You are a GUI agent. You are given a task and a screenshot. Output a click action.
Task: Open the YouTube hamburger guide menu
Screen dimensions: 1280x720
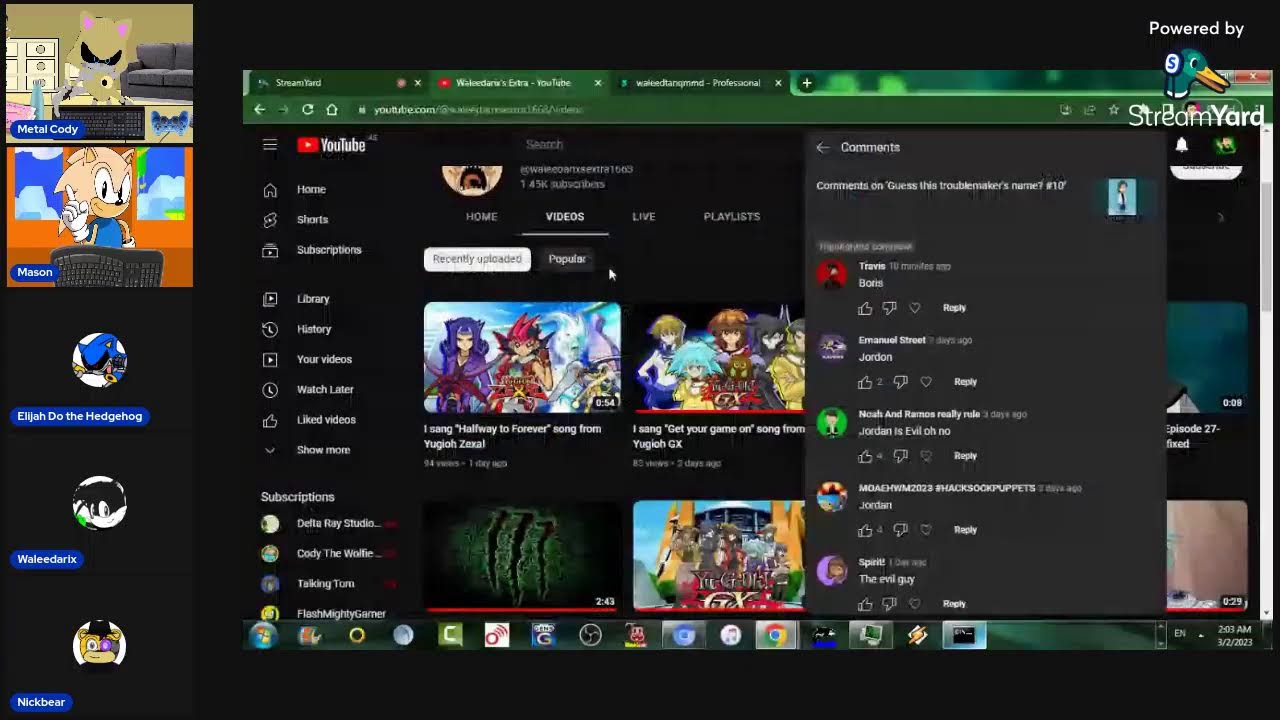pos(270,145)
